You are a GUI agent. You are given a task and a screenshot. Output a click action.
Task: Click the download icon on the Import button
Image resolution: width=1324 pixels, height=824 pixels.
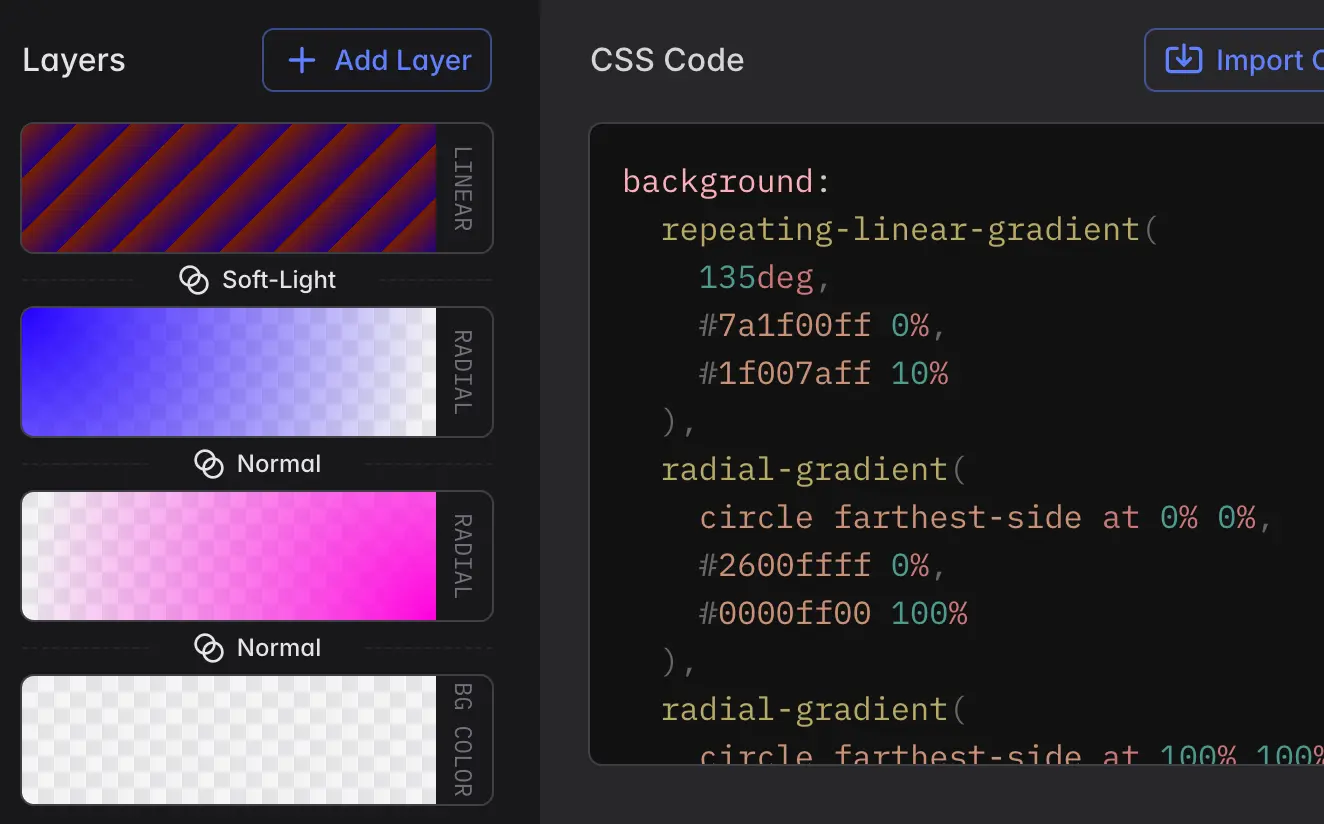(1183, 60)
